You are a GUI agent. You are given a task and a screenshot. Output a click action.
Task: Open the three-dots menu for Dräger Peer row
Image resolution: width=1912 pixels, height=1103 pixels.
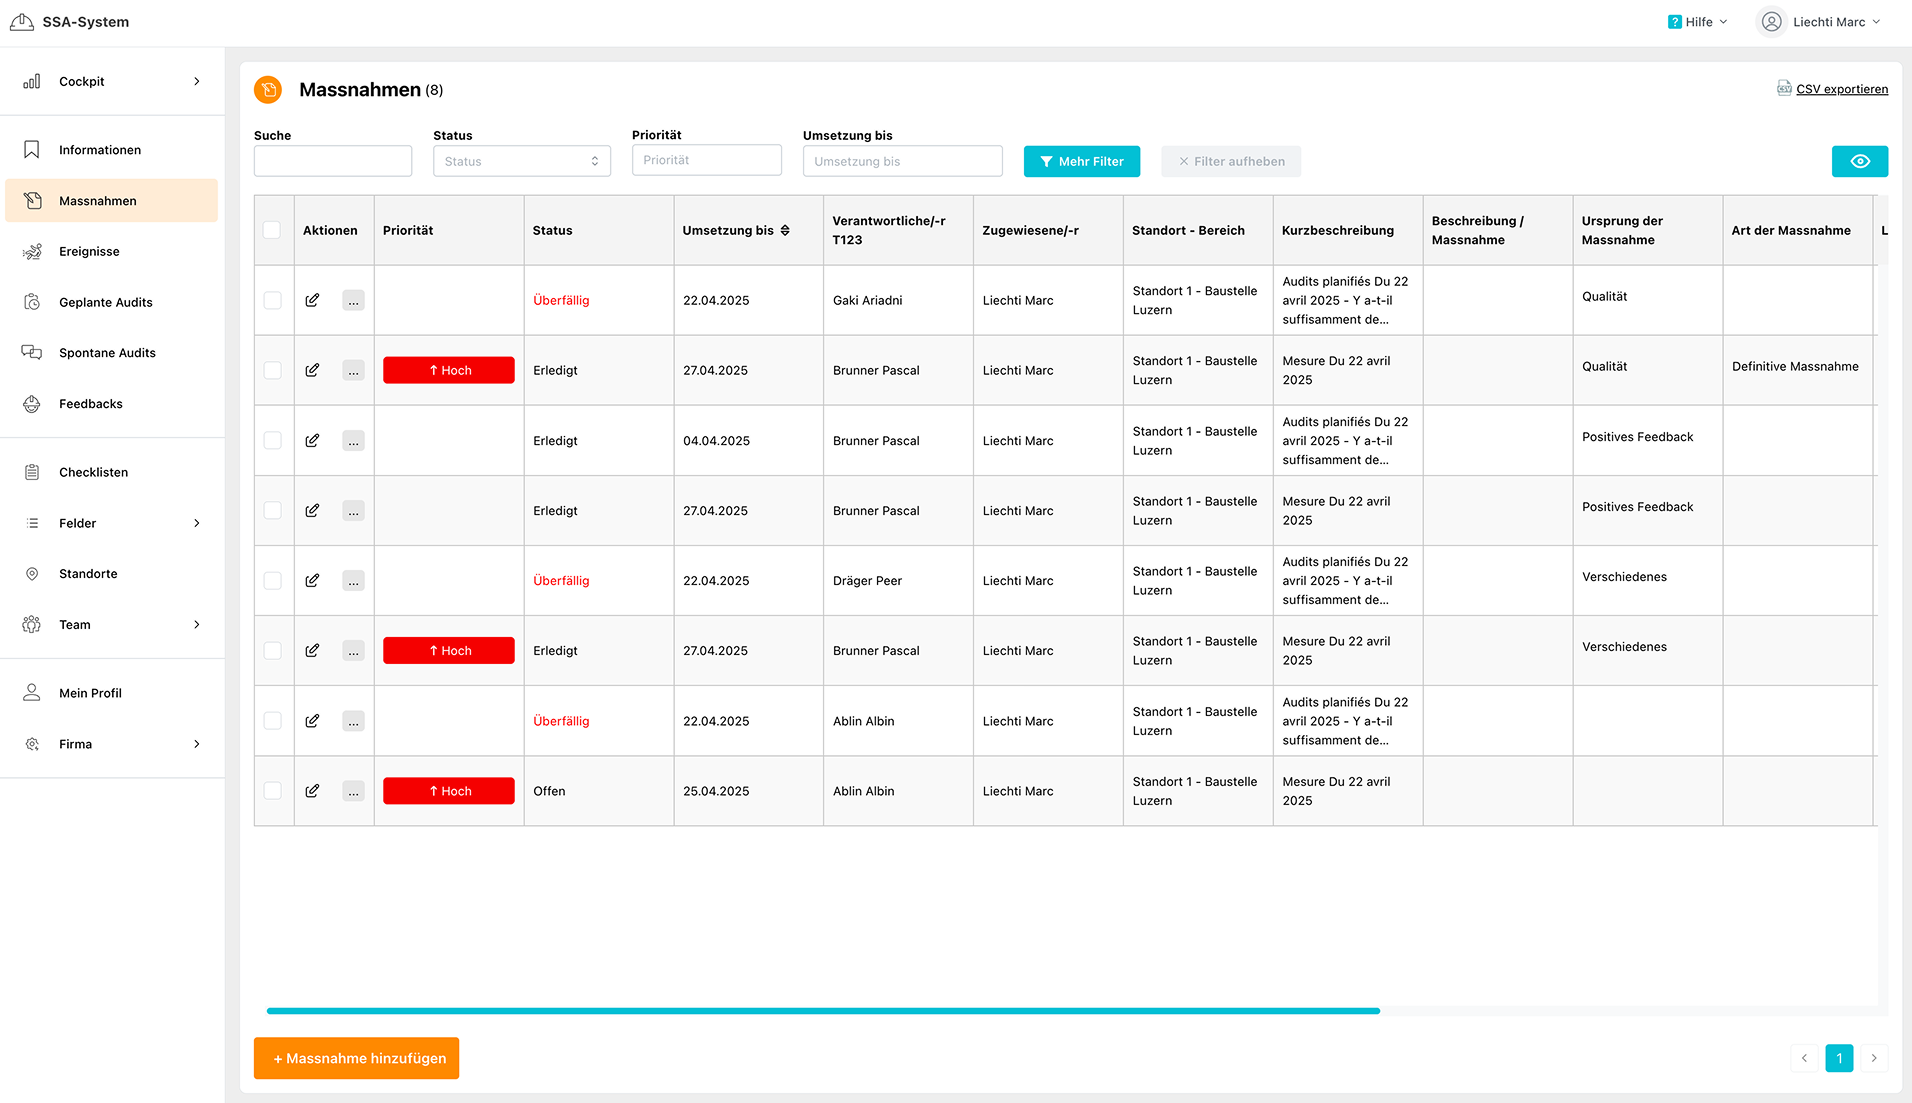click(x=353, y=581)
